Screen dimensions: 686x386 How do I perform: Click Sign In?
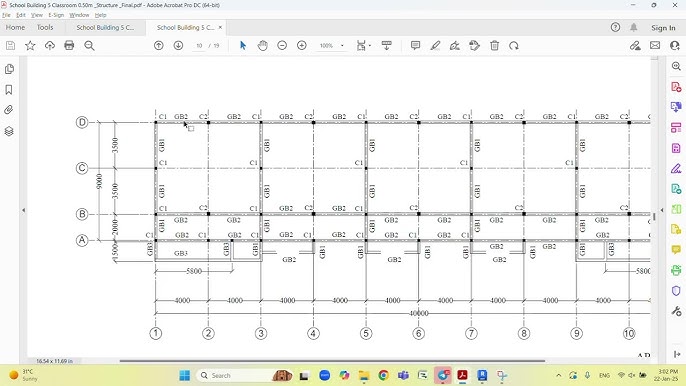pyautogui.click(x=663, y=28)
